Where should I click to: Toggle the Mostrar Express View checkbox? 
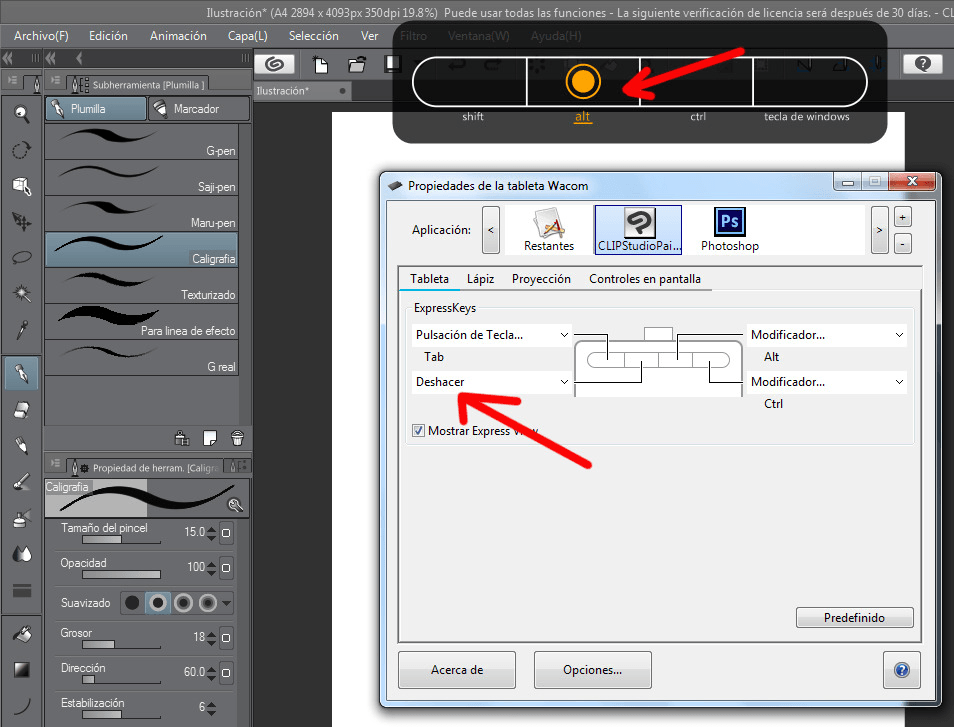[418, 431]
